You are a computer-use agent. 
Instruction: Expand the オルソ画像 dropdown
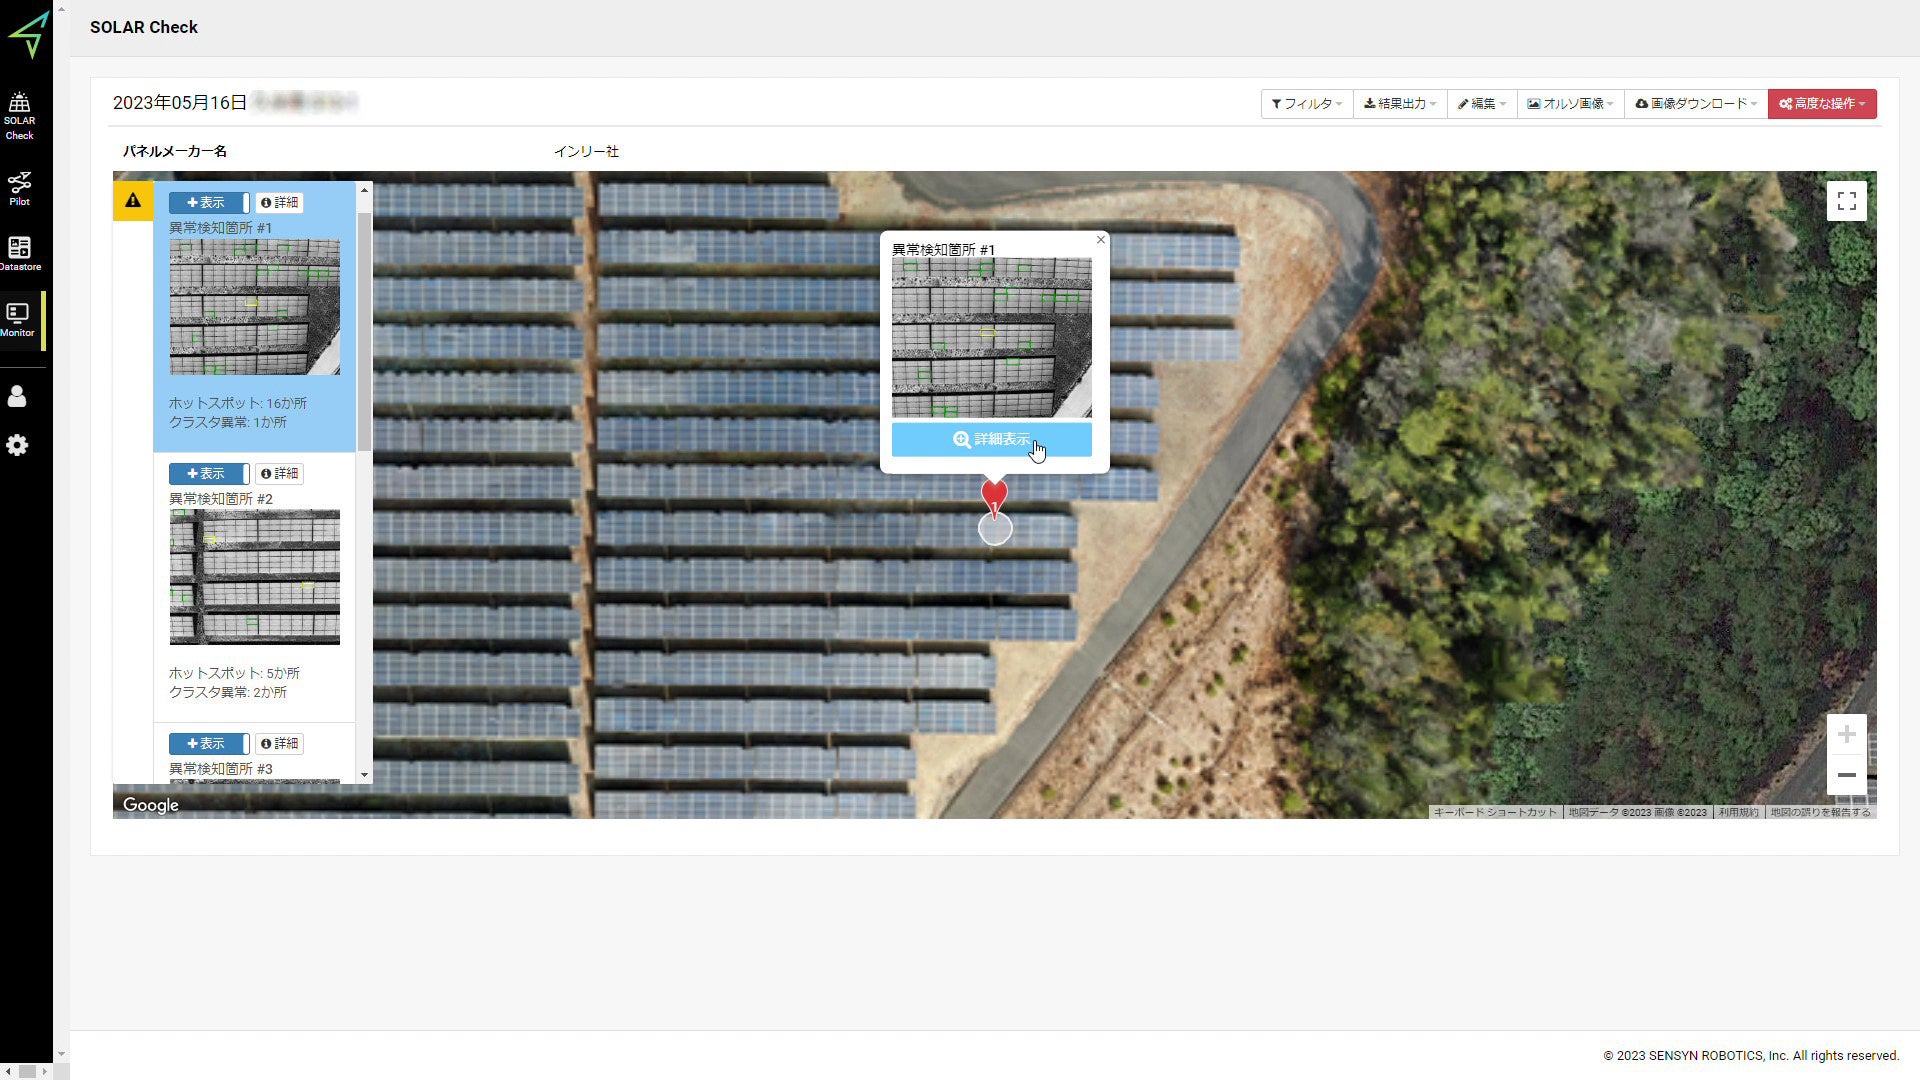point(1569,104)
